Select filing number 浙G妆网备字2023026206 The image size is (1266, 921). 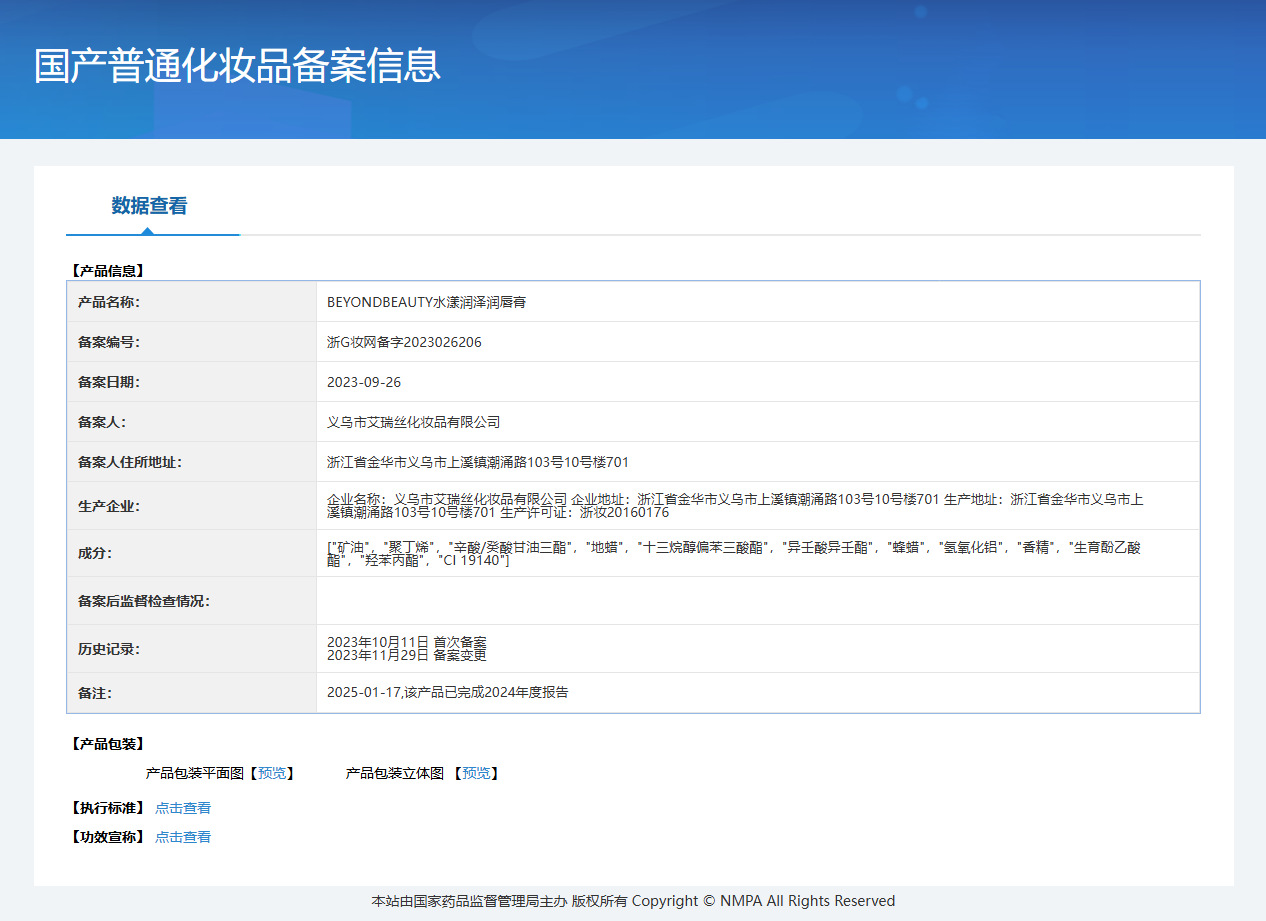[x=404, y=342]
